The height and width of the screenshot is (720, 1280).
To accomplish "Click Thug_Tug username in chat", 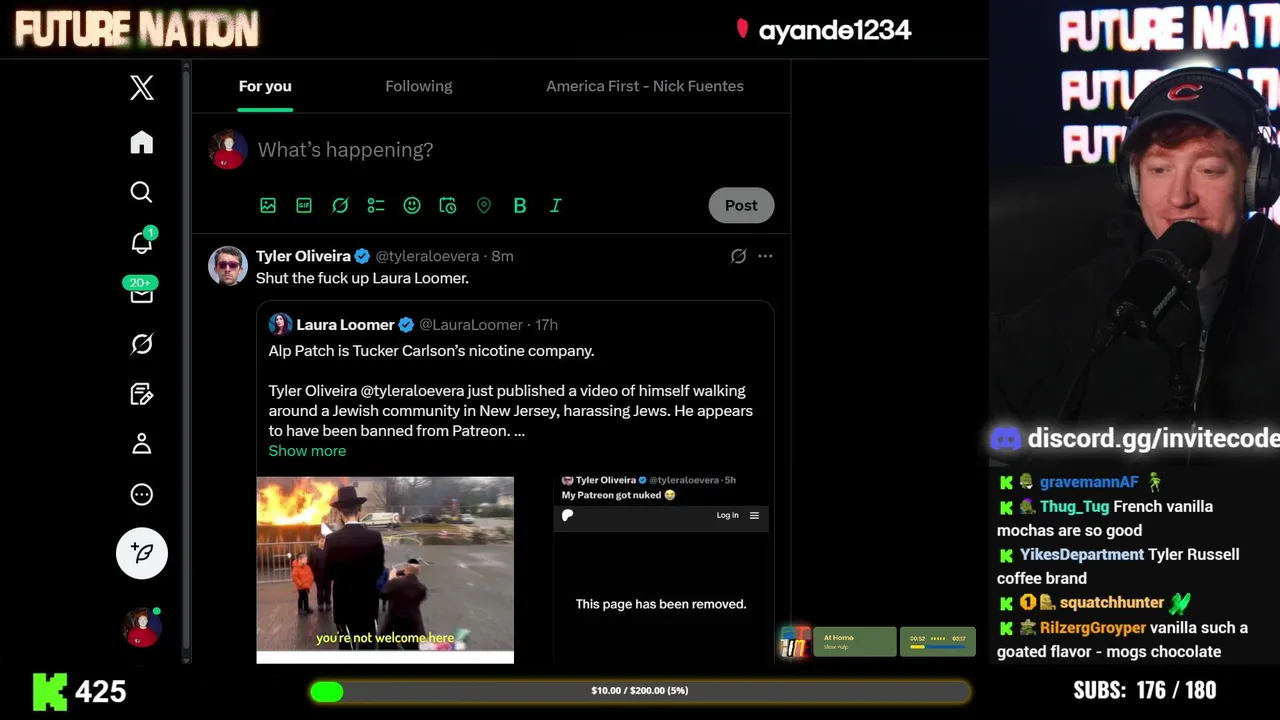I will tap(1074, 506).
